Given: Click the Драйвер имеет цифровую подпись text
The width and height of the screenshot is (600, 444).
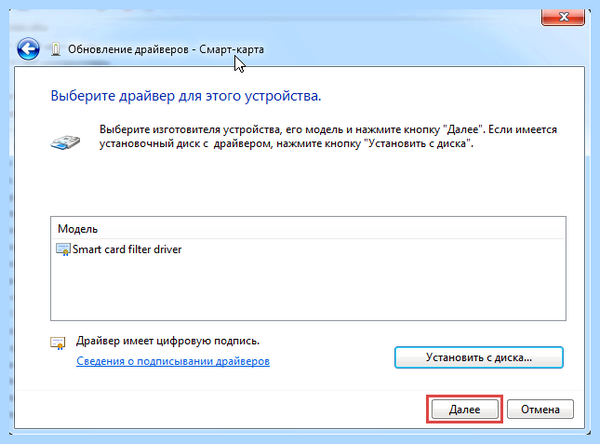Looking at the screenshot, I should (168, 341).
